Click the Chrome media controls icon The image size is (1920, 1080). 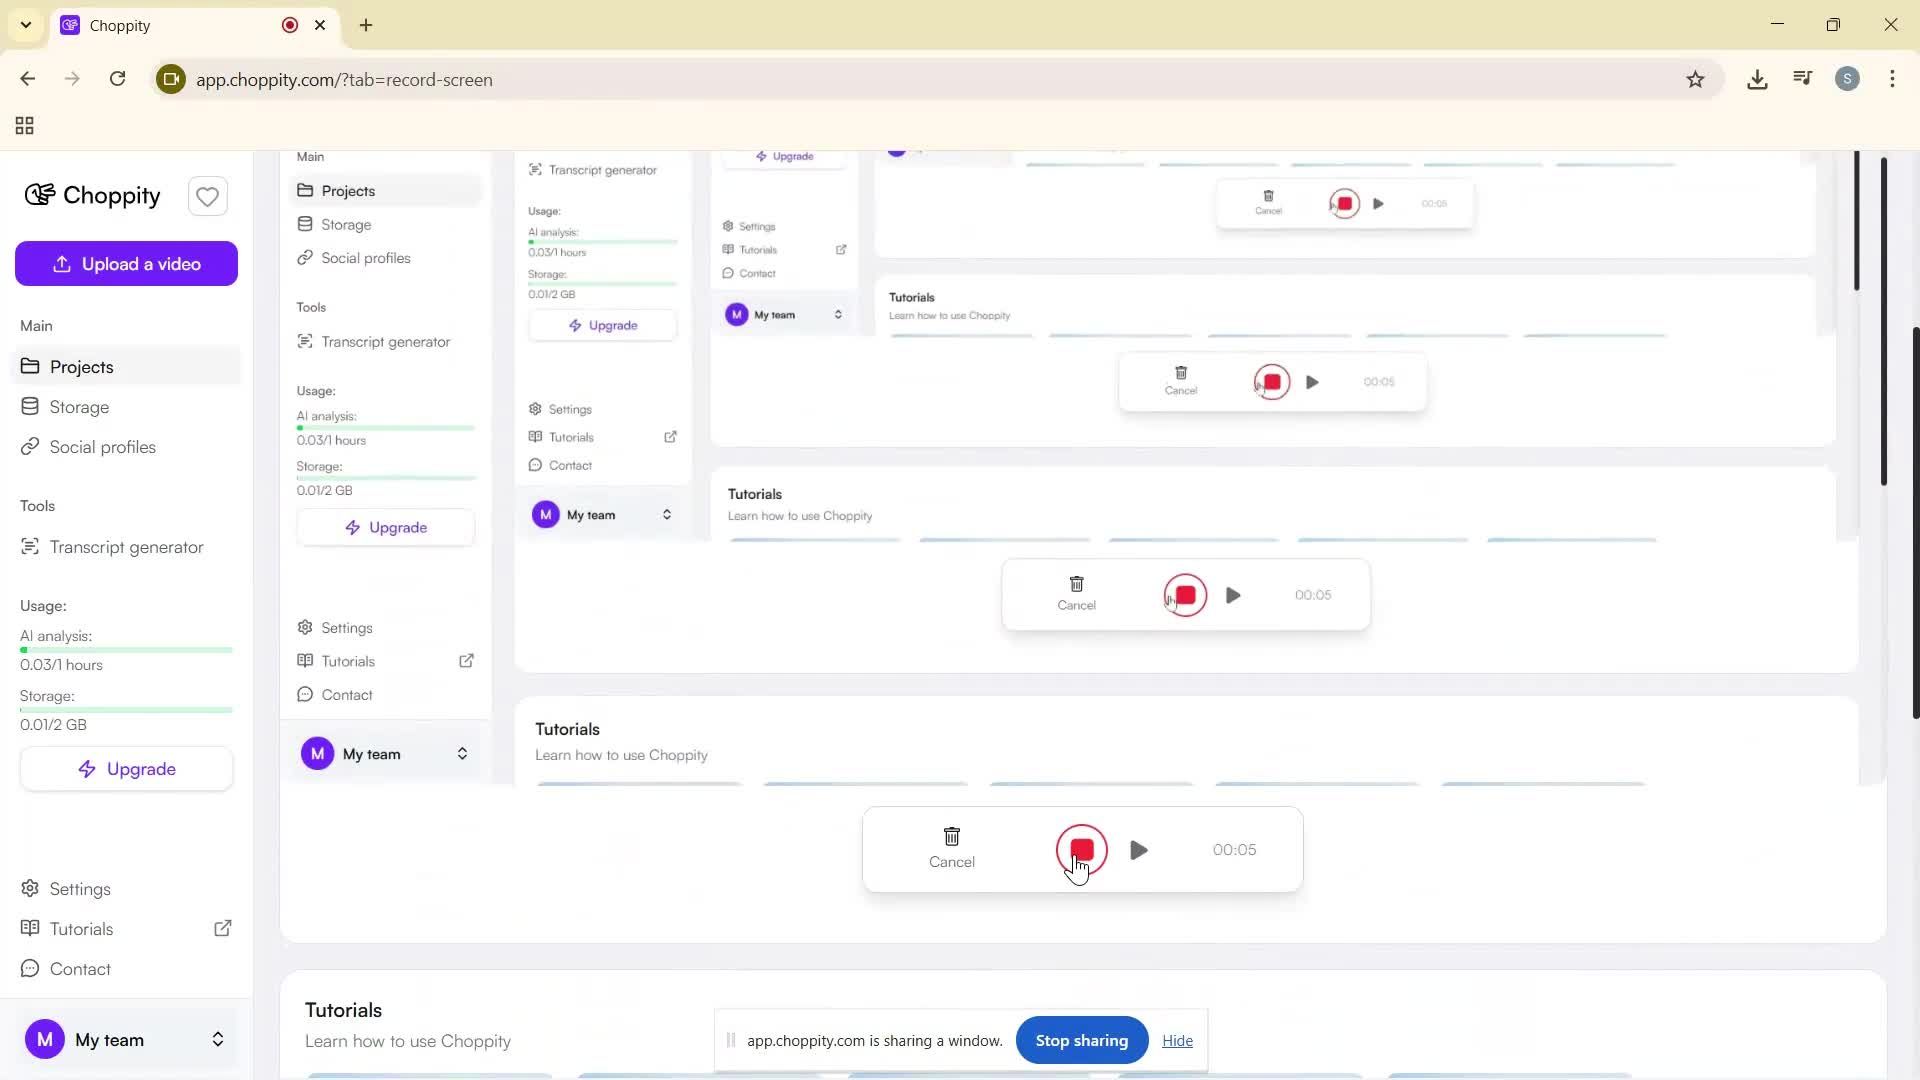coord(1803,80)
